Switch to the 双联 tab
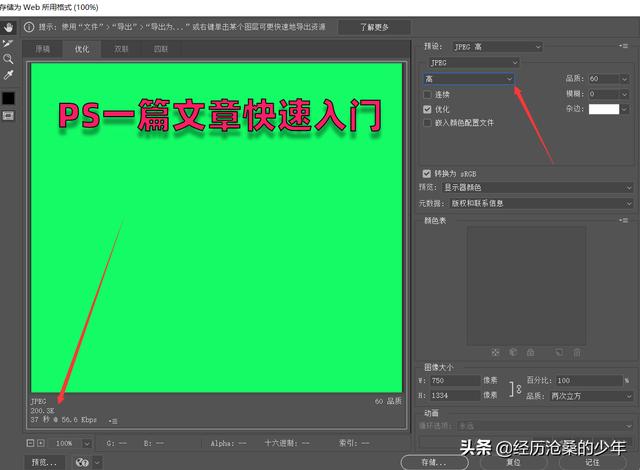Image resolution: width=640 pixels, height=470 pixels. (x=121, y=49)
